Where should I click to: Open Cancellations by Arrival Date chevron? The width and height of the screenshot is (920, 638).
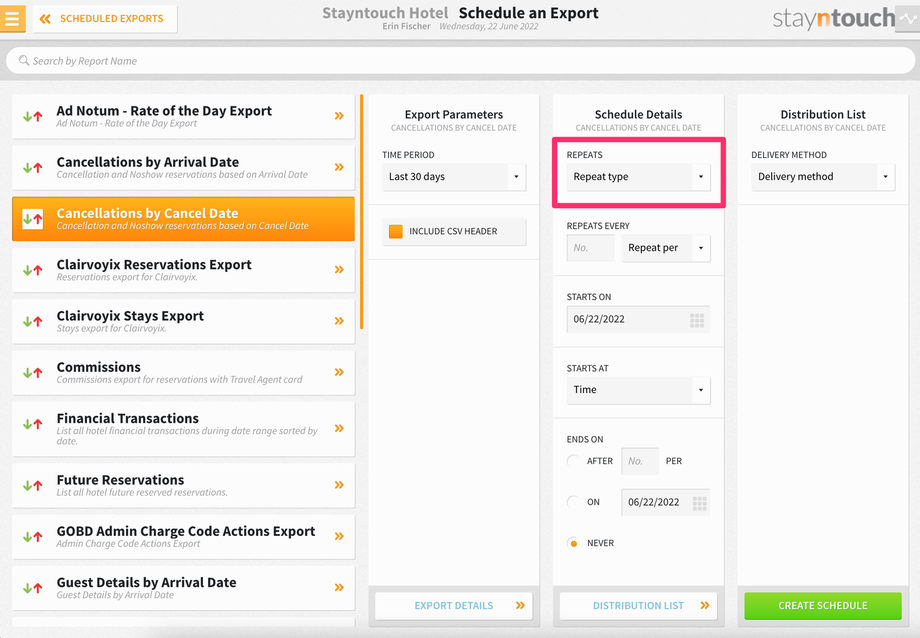[339, 167]
